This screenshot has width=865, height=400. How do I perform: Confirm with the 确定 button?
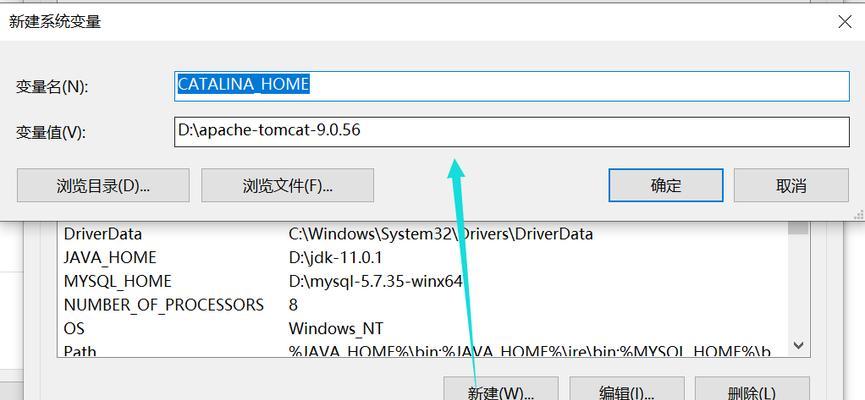(x=666, y=185)
